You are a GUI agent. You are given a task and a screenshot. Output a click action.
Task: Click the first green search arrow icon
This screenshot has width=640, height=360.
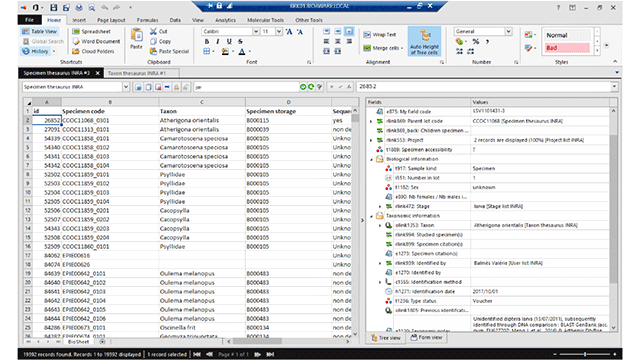pyautogui.click(x=303, y=87)
